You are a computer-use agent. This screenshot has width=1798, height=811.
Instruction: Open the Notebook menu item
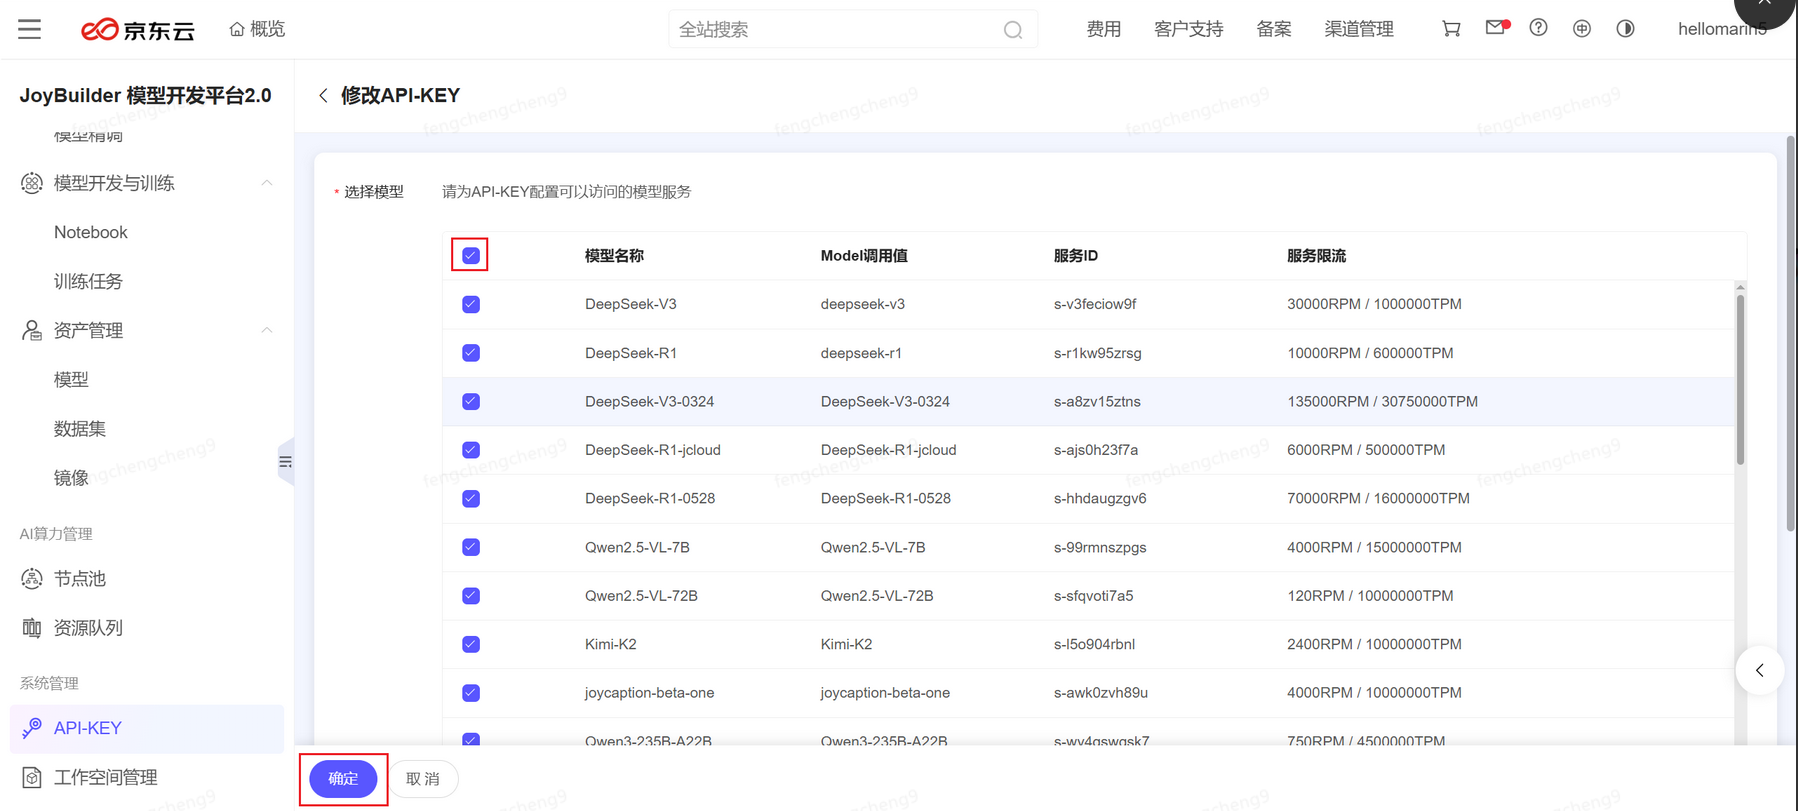(x=91, y=232)
